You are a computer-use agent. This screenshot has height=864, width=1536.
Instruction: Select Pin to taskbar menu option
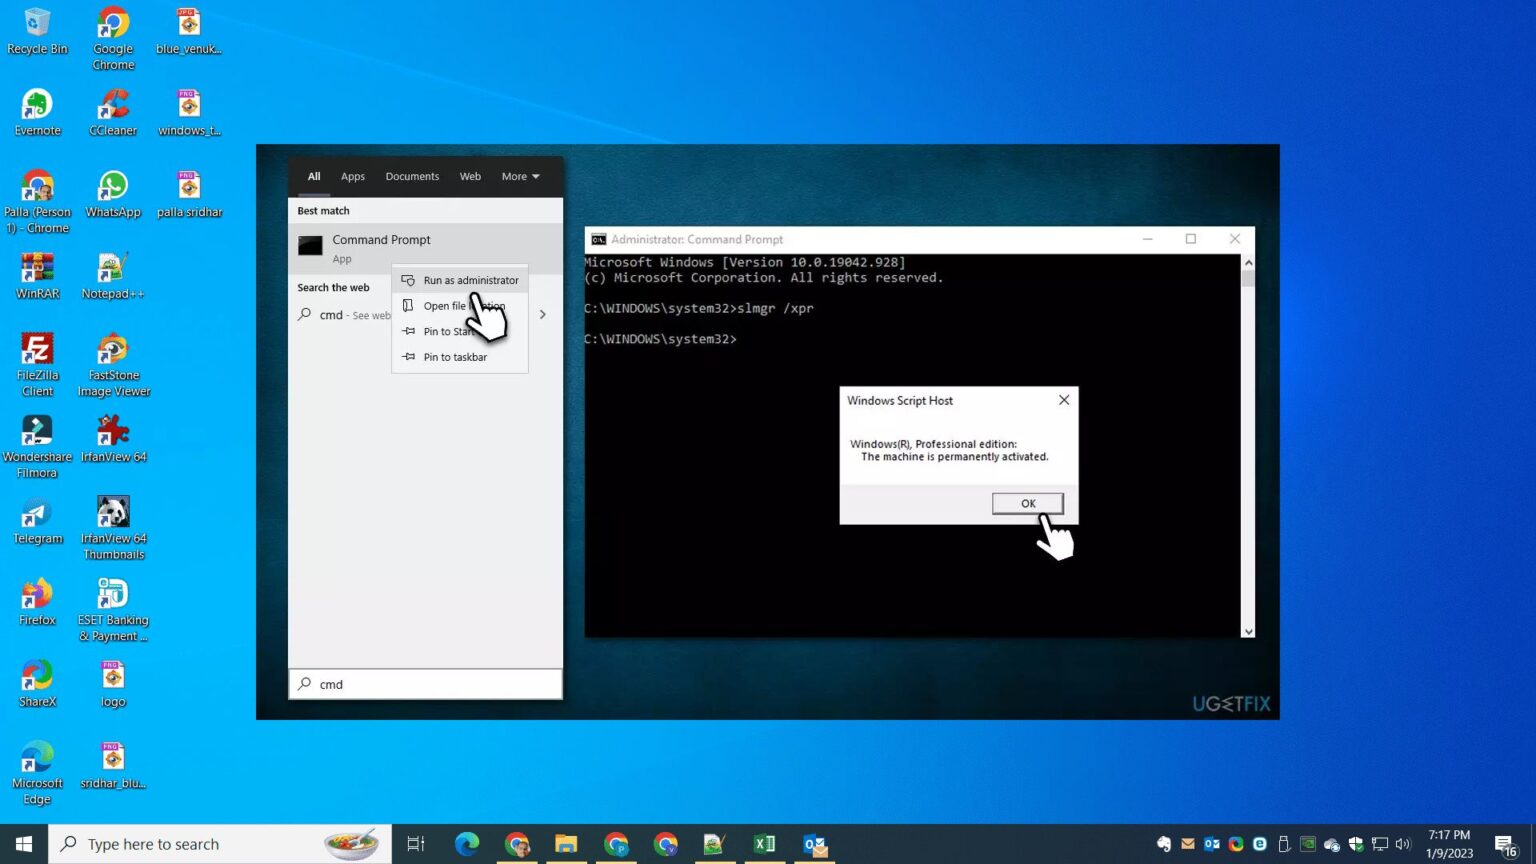(455, 357)
